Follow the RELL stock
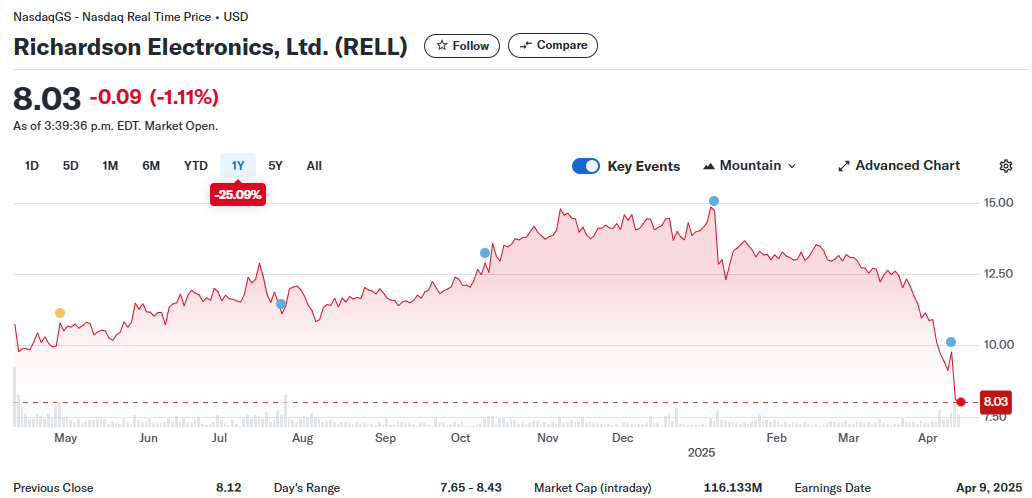This screenshot has height=498, width=1032. point(462,45)
